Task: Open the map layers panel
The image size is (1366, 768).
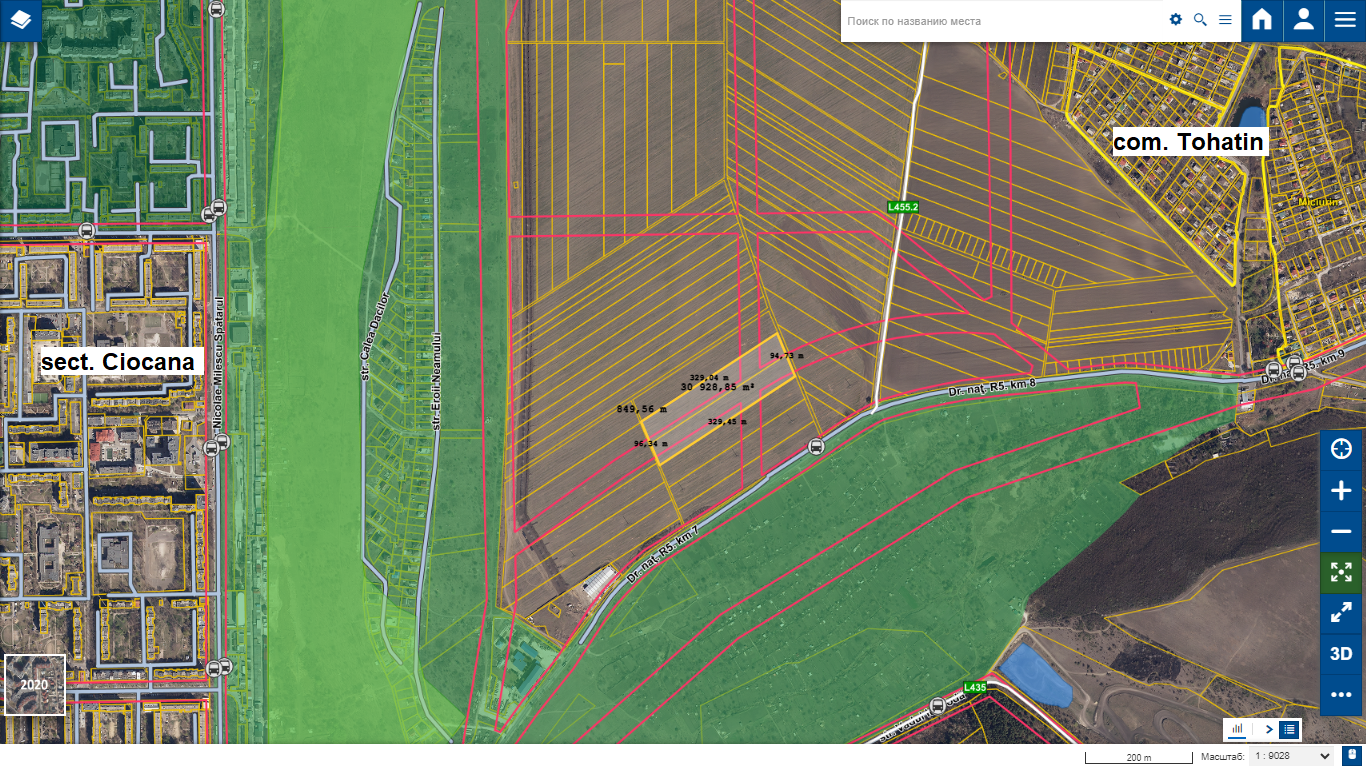Action: point(21,20)
